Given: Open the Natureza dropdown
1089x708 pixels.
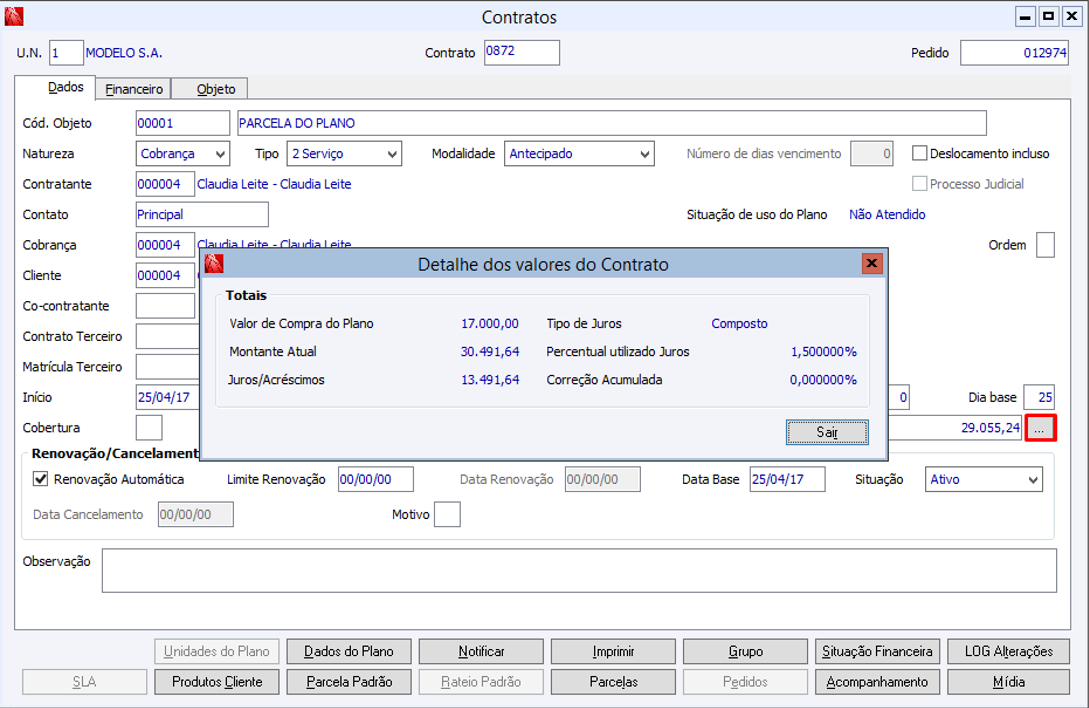Looking at the screenshot, I should click(x=183, y=154).
